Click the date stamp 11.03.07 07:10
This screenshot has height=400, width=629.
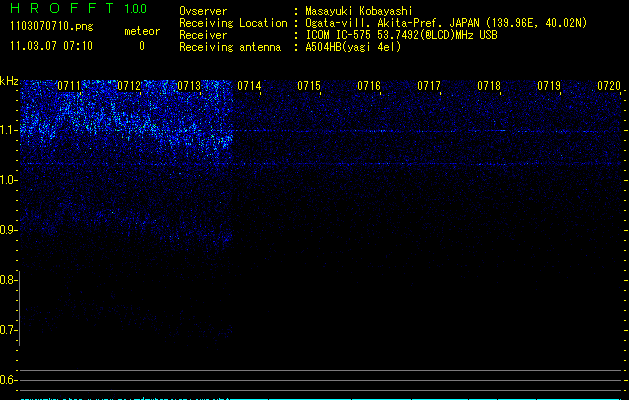(x=51, y=46)
